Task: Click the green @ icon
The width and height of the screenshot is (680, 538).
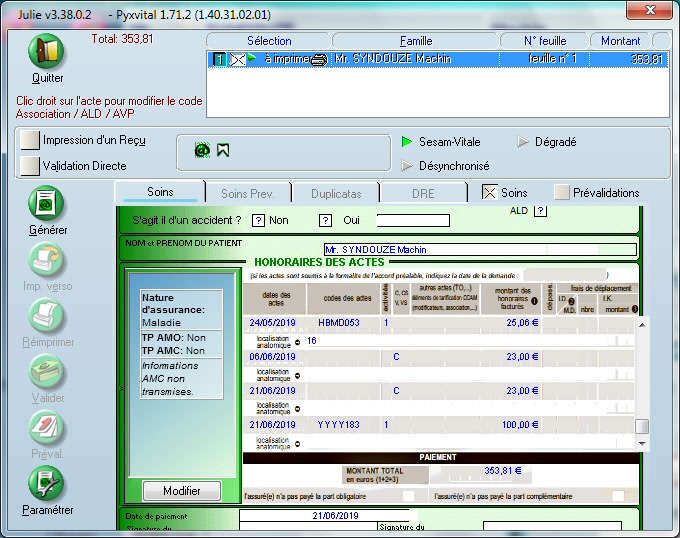Action: [x=201, y=150]
